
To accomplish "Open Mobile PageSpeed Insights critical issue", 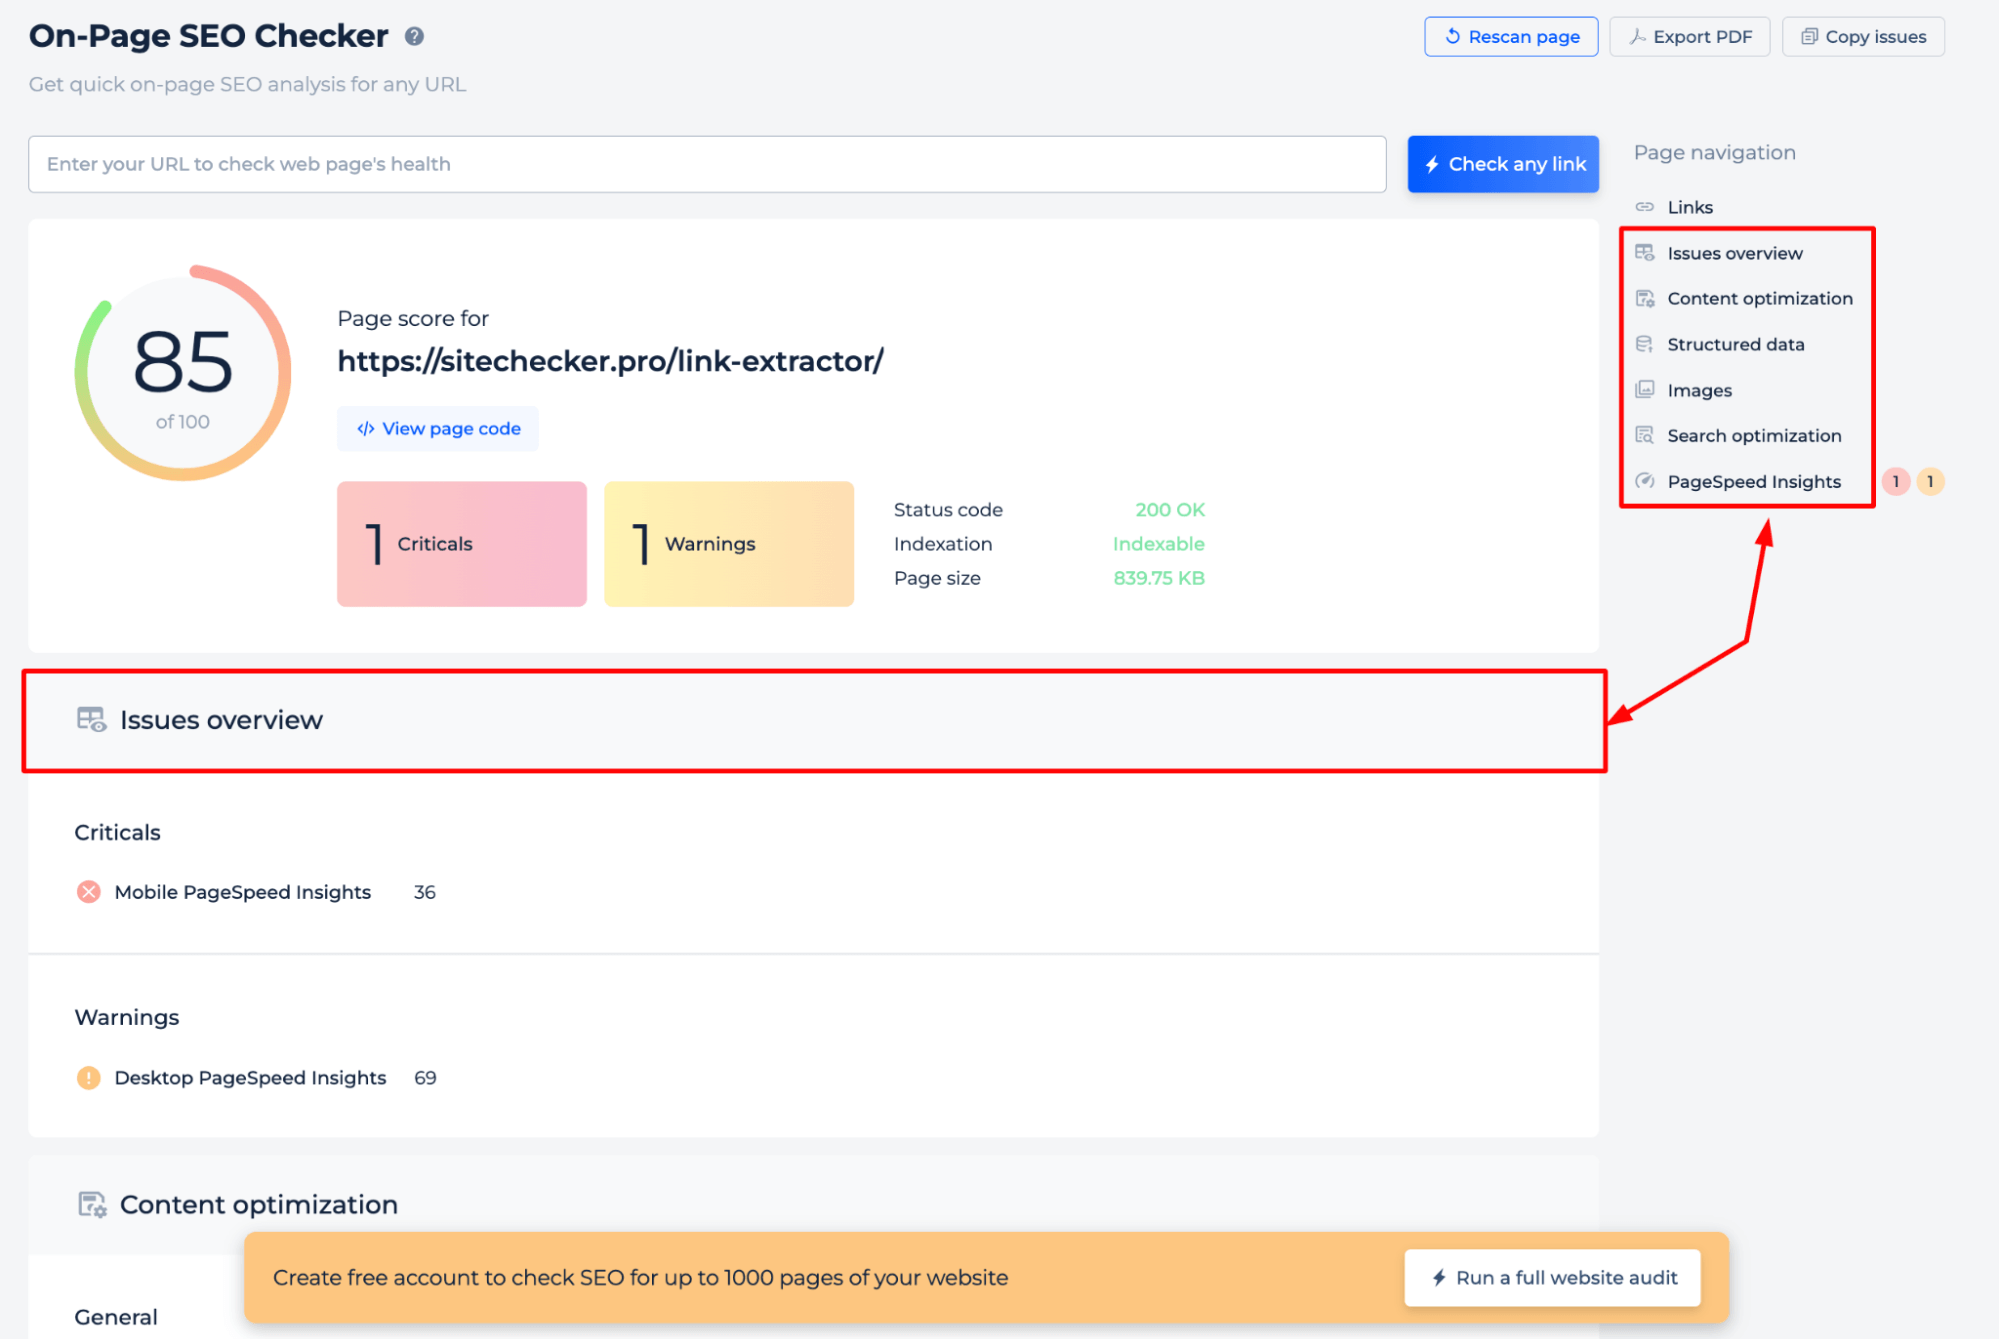I will (243, 892).
